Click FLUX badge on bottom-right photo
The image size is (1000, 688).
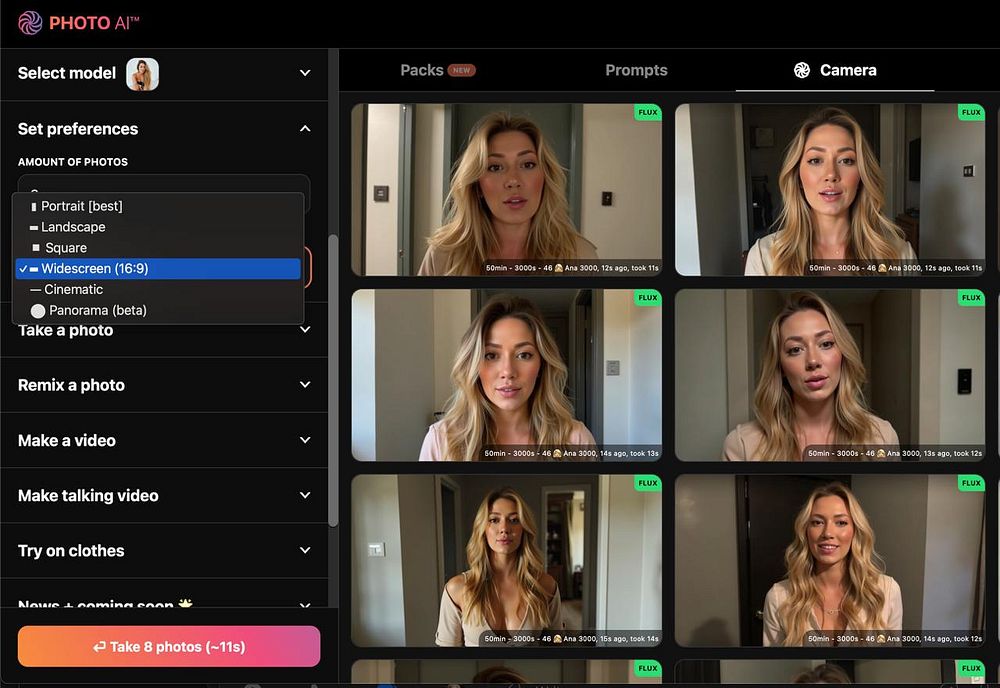point(971,483)
